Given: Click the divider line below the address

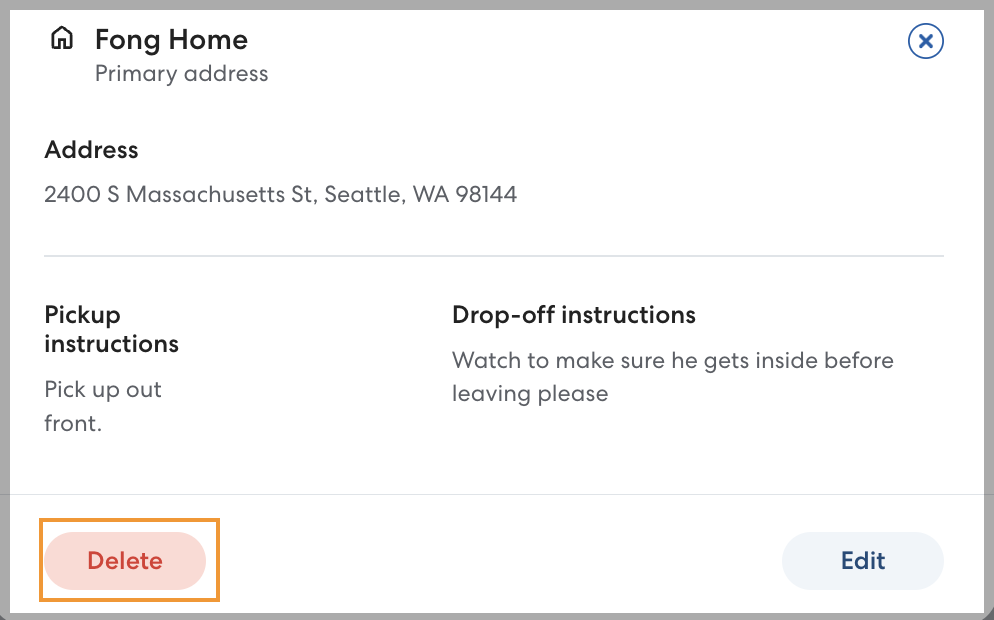Looking at the screenshot, I should pyautogui.click(x=494, y=256).
